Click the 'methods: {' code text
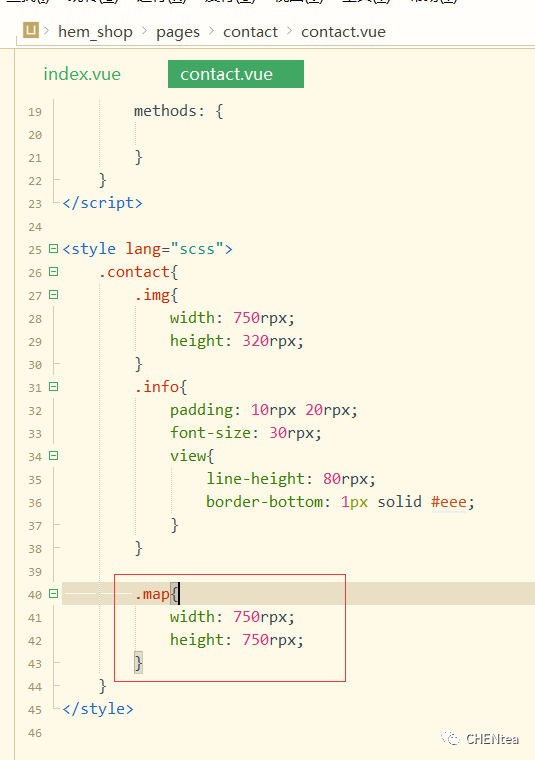 point(178,111)
